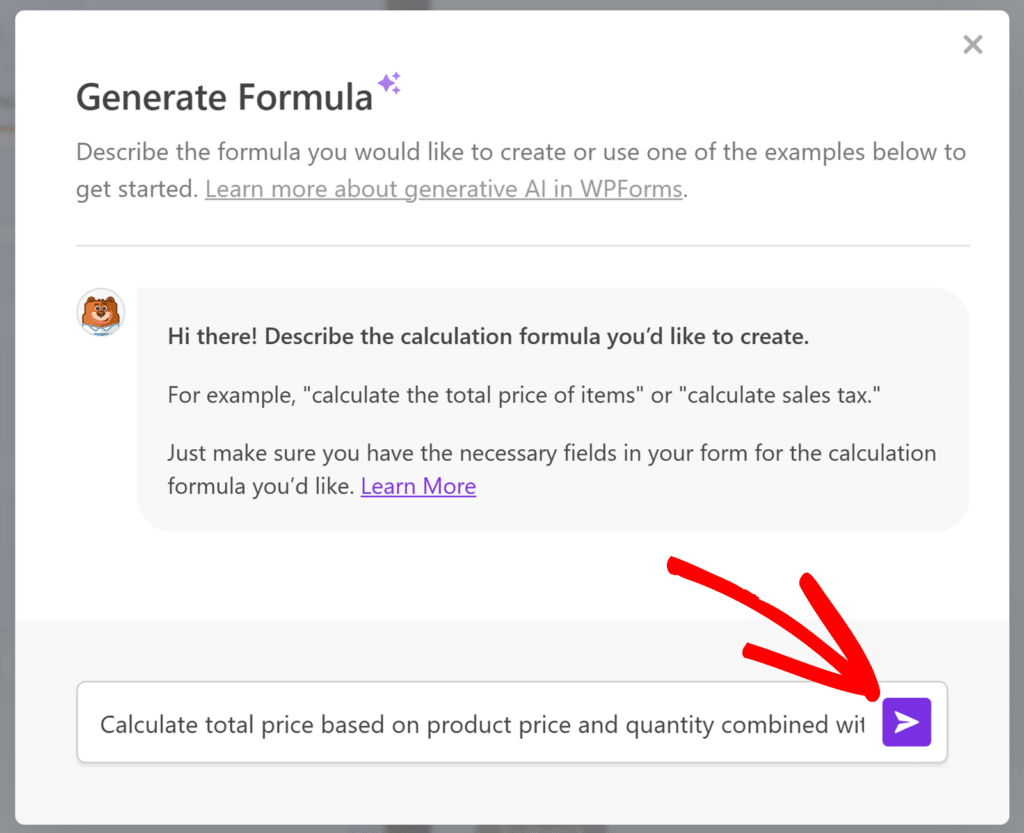Select the bear mascot avatar in the chat
Image resolution: width=1024 pixels, height=833 pixels.
pyautogui.click(x=101, y=312)
